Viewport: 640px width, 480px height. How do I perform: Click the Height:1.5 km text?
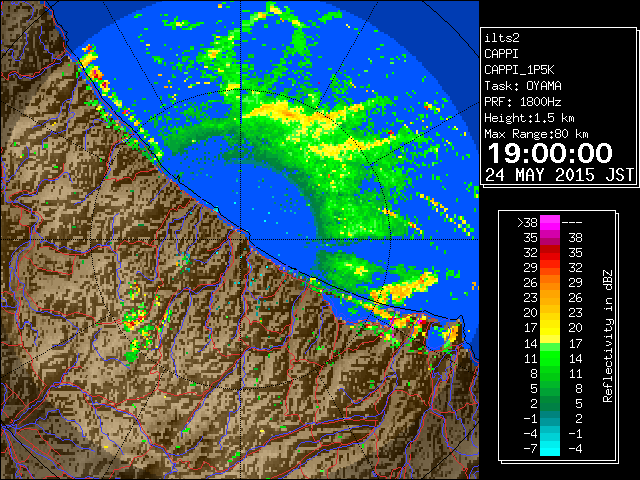(x=529, y=118)
